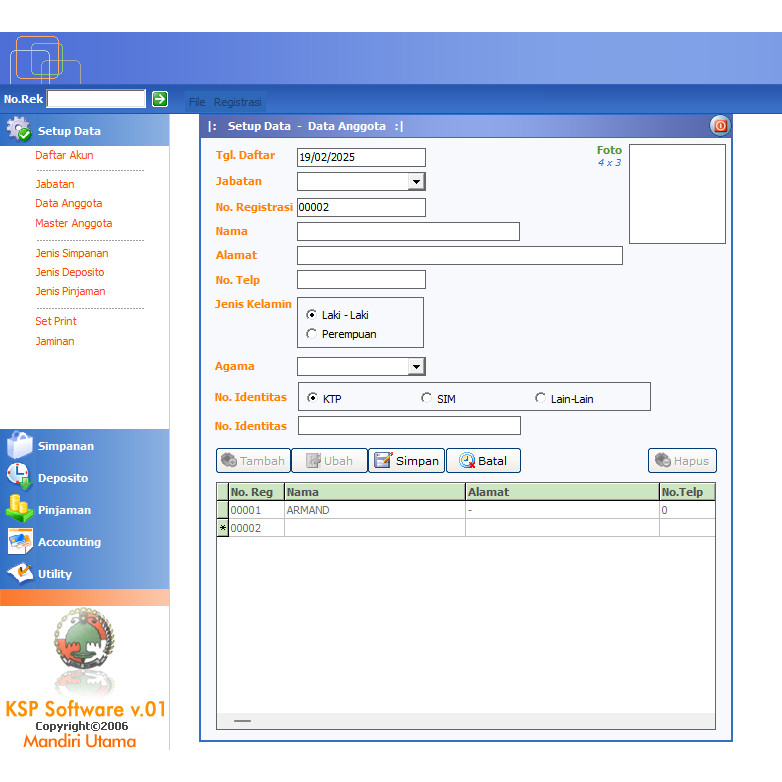Click the Foto 4 x 3 photo box

[x=677, y=194]
